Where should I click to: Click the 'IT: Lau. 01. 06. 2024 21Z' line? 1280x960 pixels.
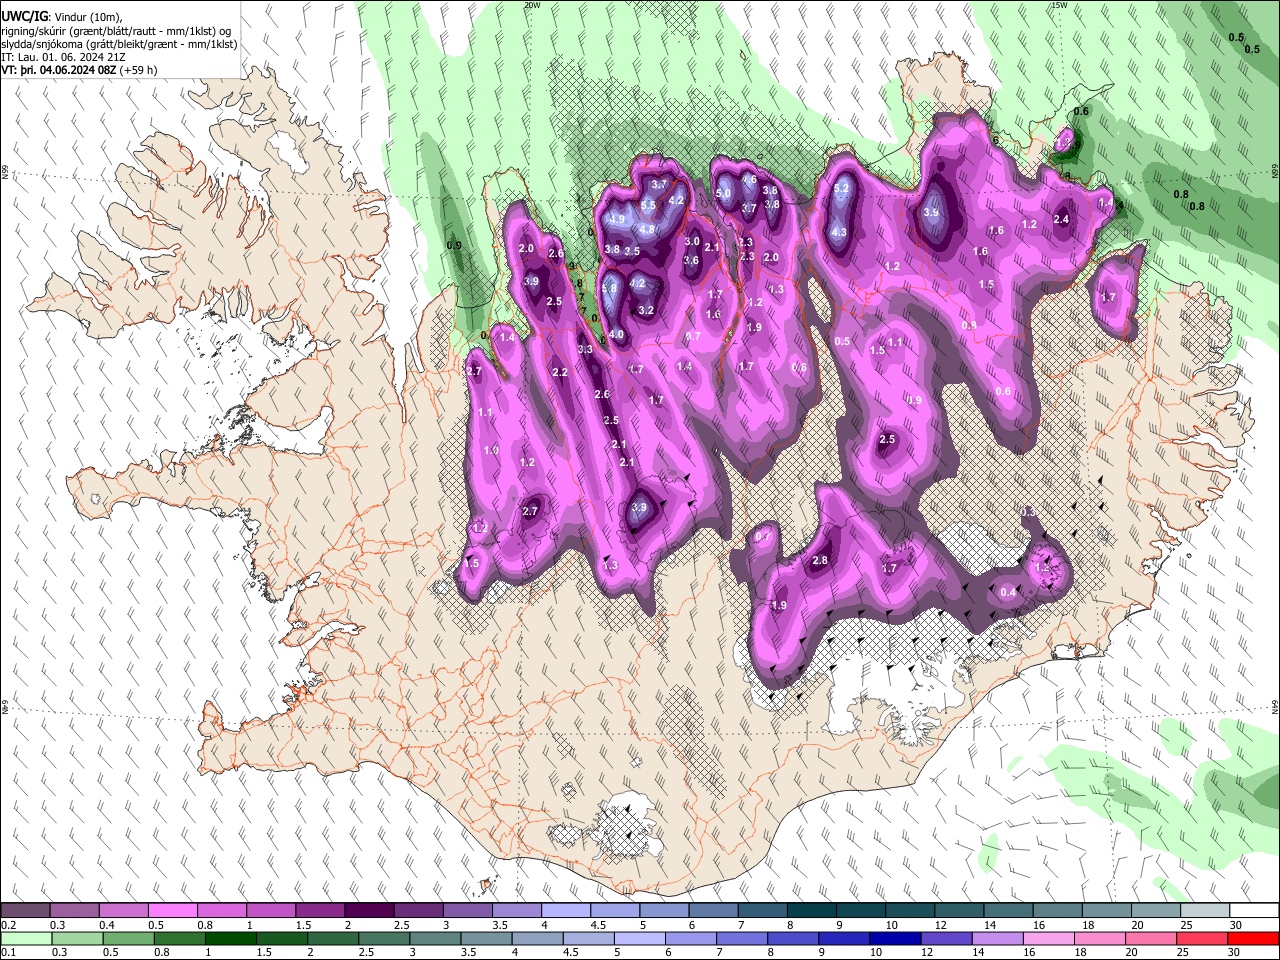(x=63, y=57)
